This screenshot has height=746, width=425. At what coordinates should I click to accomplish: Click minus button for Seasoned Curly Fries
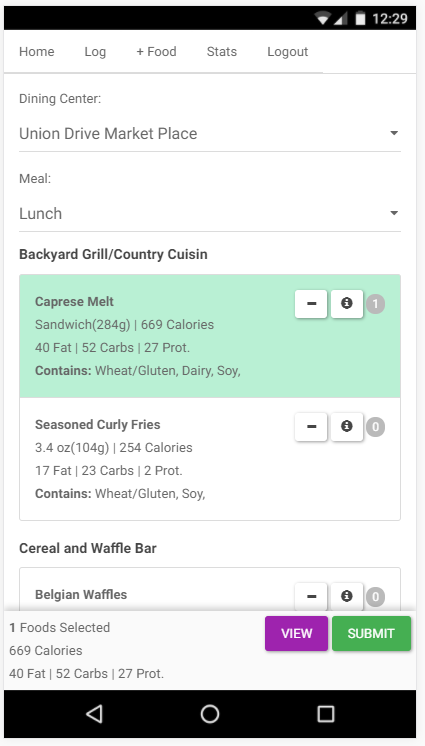click(311, 427)
